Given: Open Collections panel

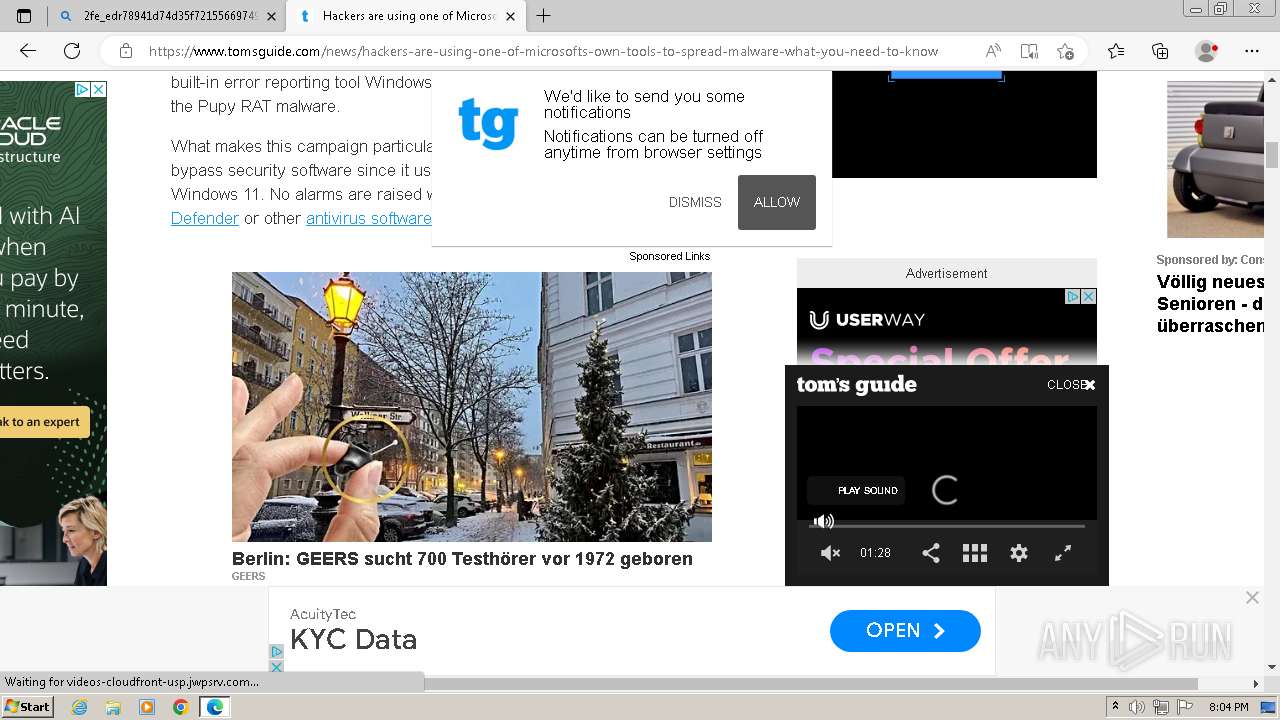Looking at the screenshot, I should click(1160, 51).
